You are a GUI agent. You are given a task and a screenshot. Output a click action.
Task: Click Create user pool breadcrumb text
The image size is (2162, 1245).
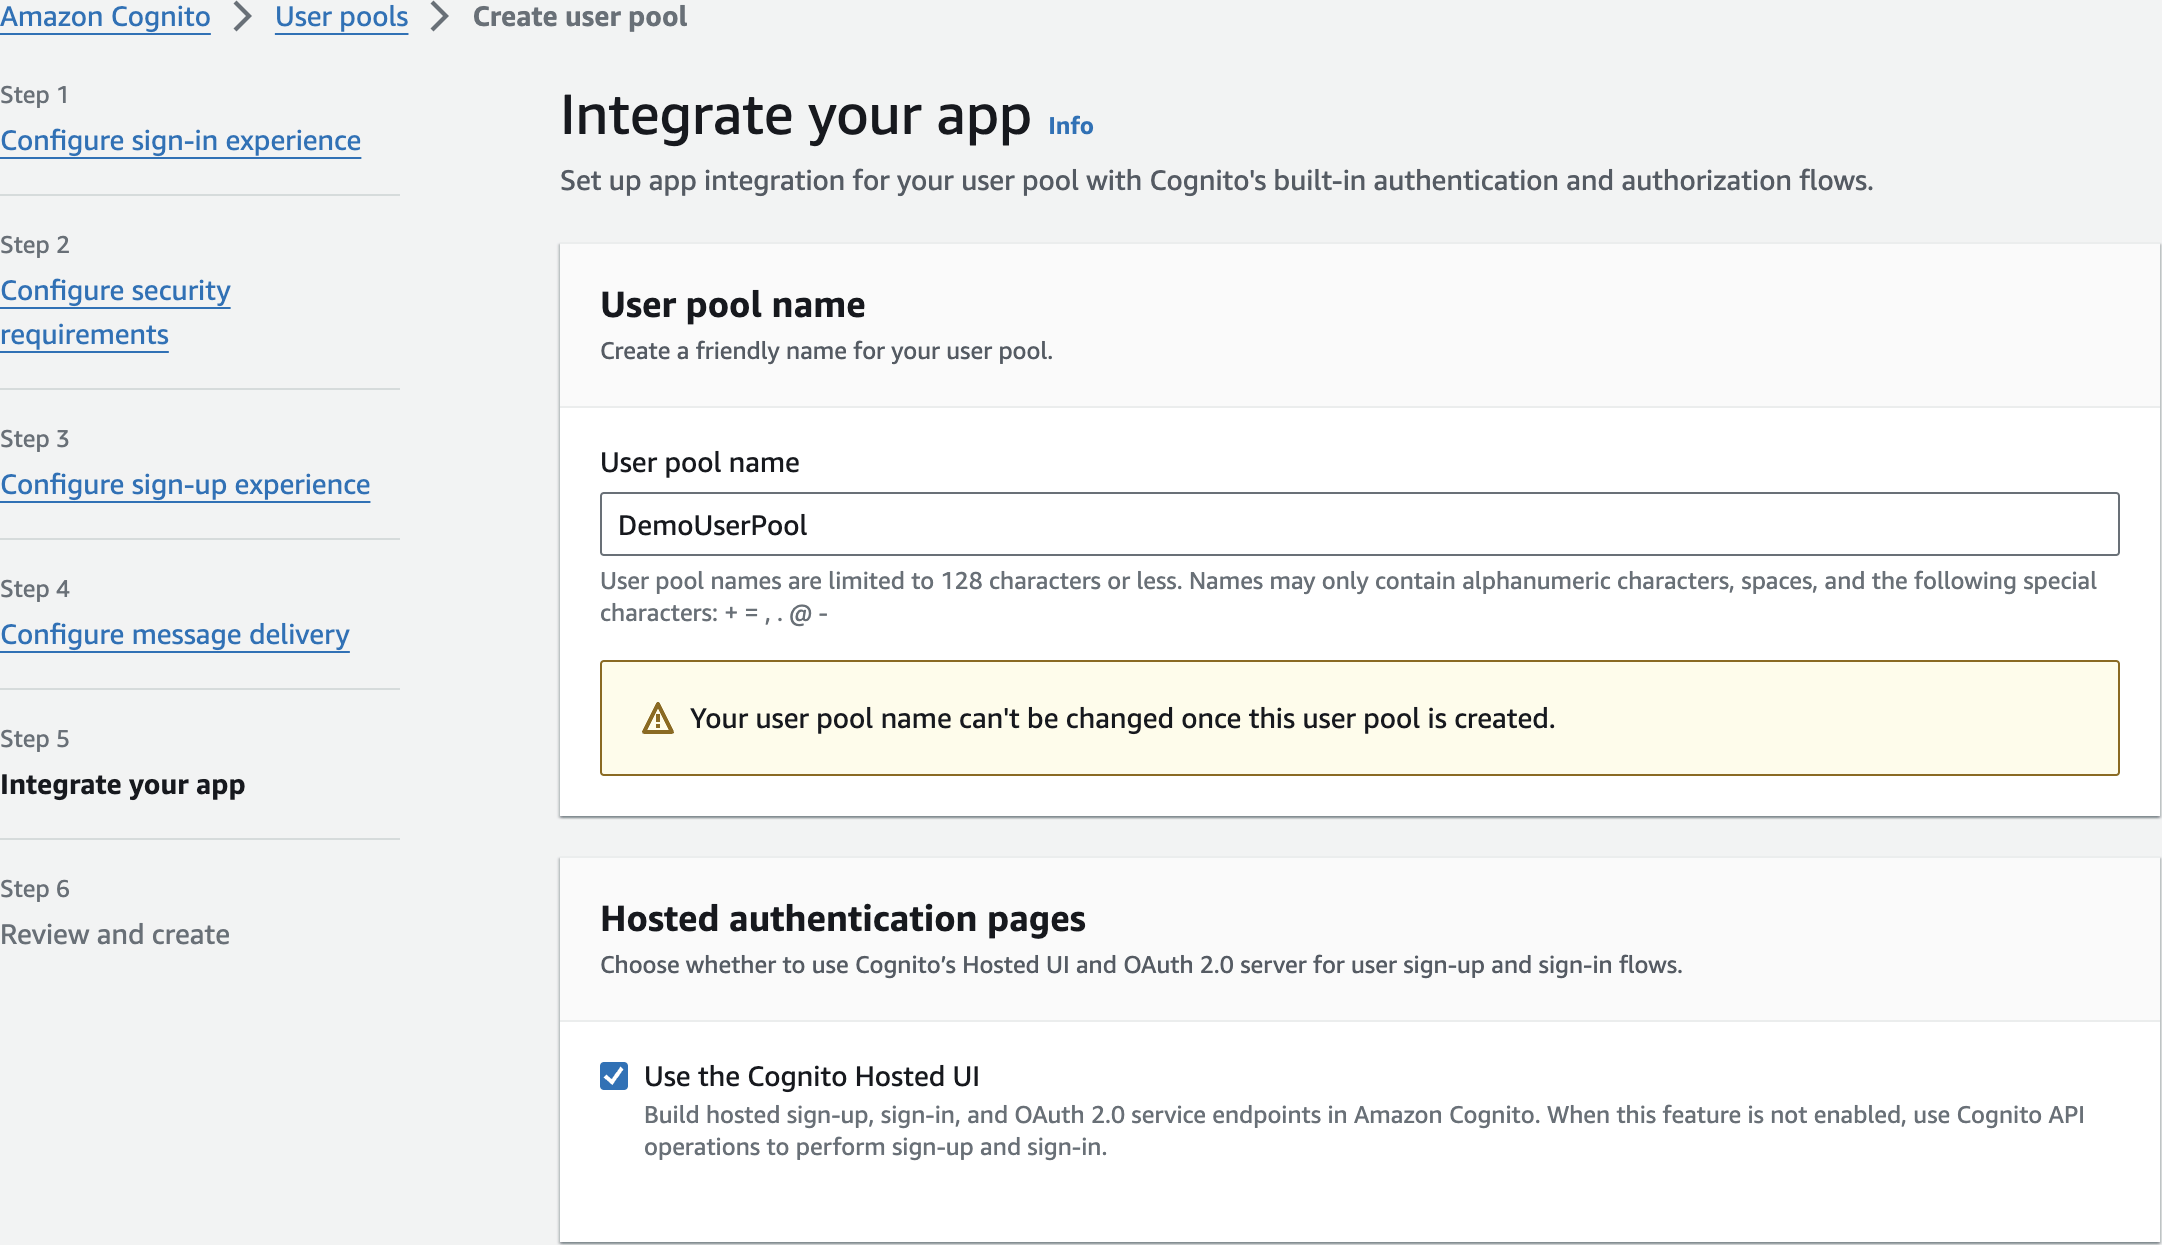pos(579,17)
